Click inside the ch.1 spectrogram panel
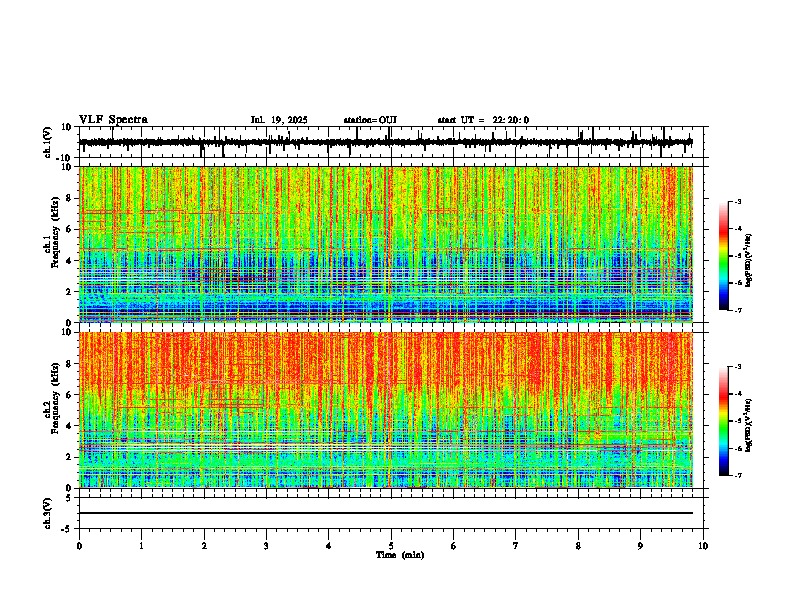The image size is (792, 612). tap(386, 244)
